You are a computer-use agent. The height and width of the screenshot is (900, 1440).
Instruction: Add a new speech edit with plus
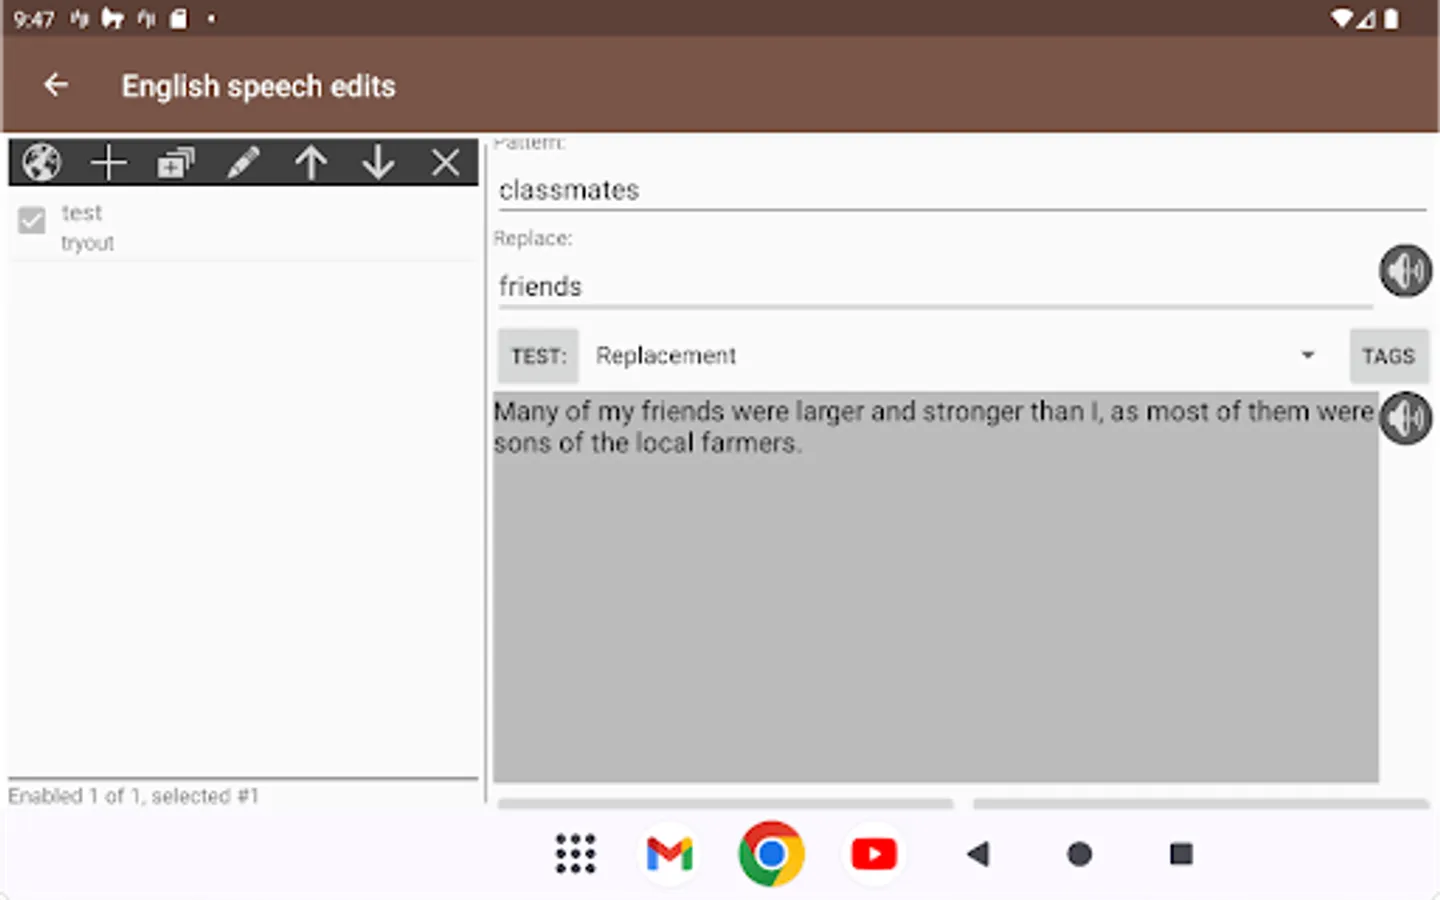tap(108, 162)
